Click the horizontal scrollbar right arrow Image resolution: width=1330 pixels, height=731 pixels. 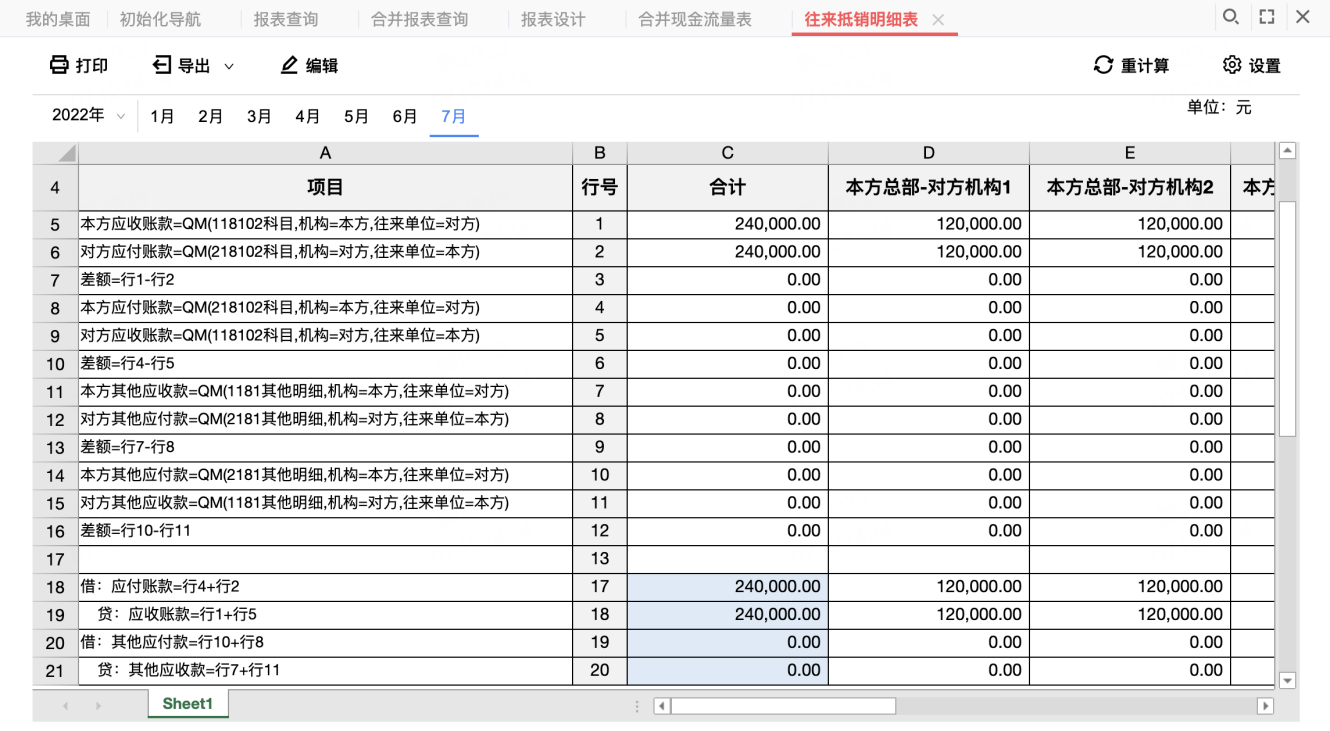tap(1266, 706)
